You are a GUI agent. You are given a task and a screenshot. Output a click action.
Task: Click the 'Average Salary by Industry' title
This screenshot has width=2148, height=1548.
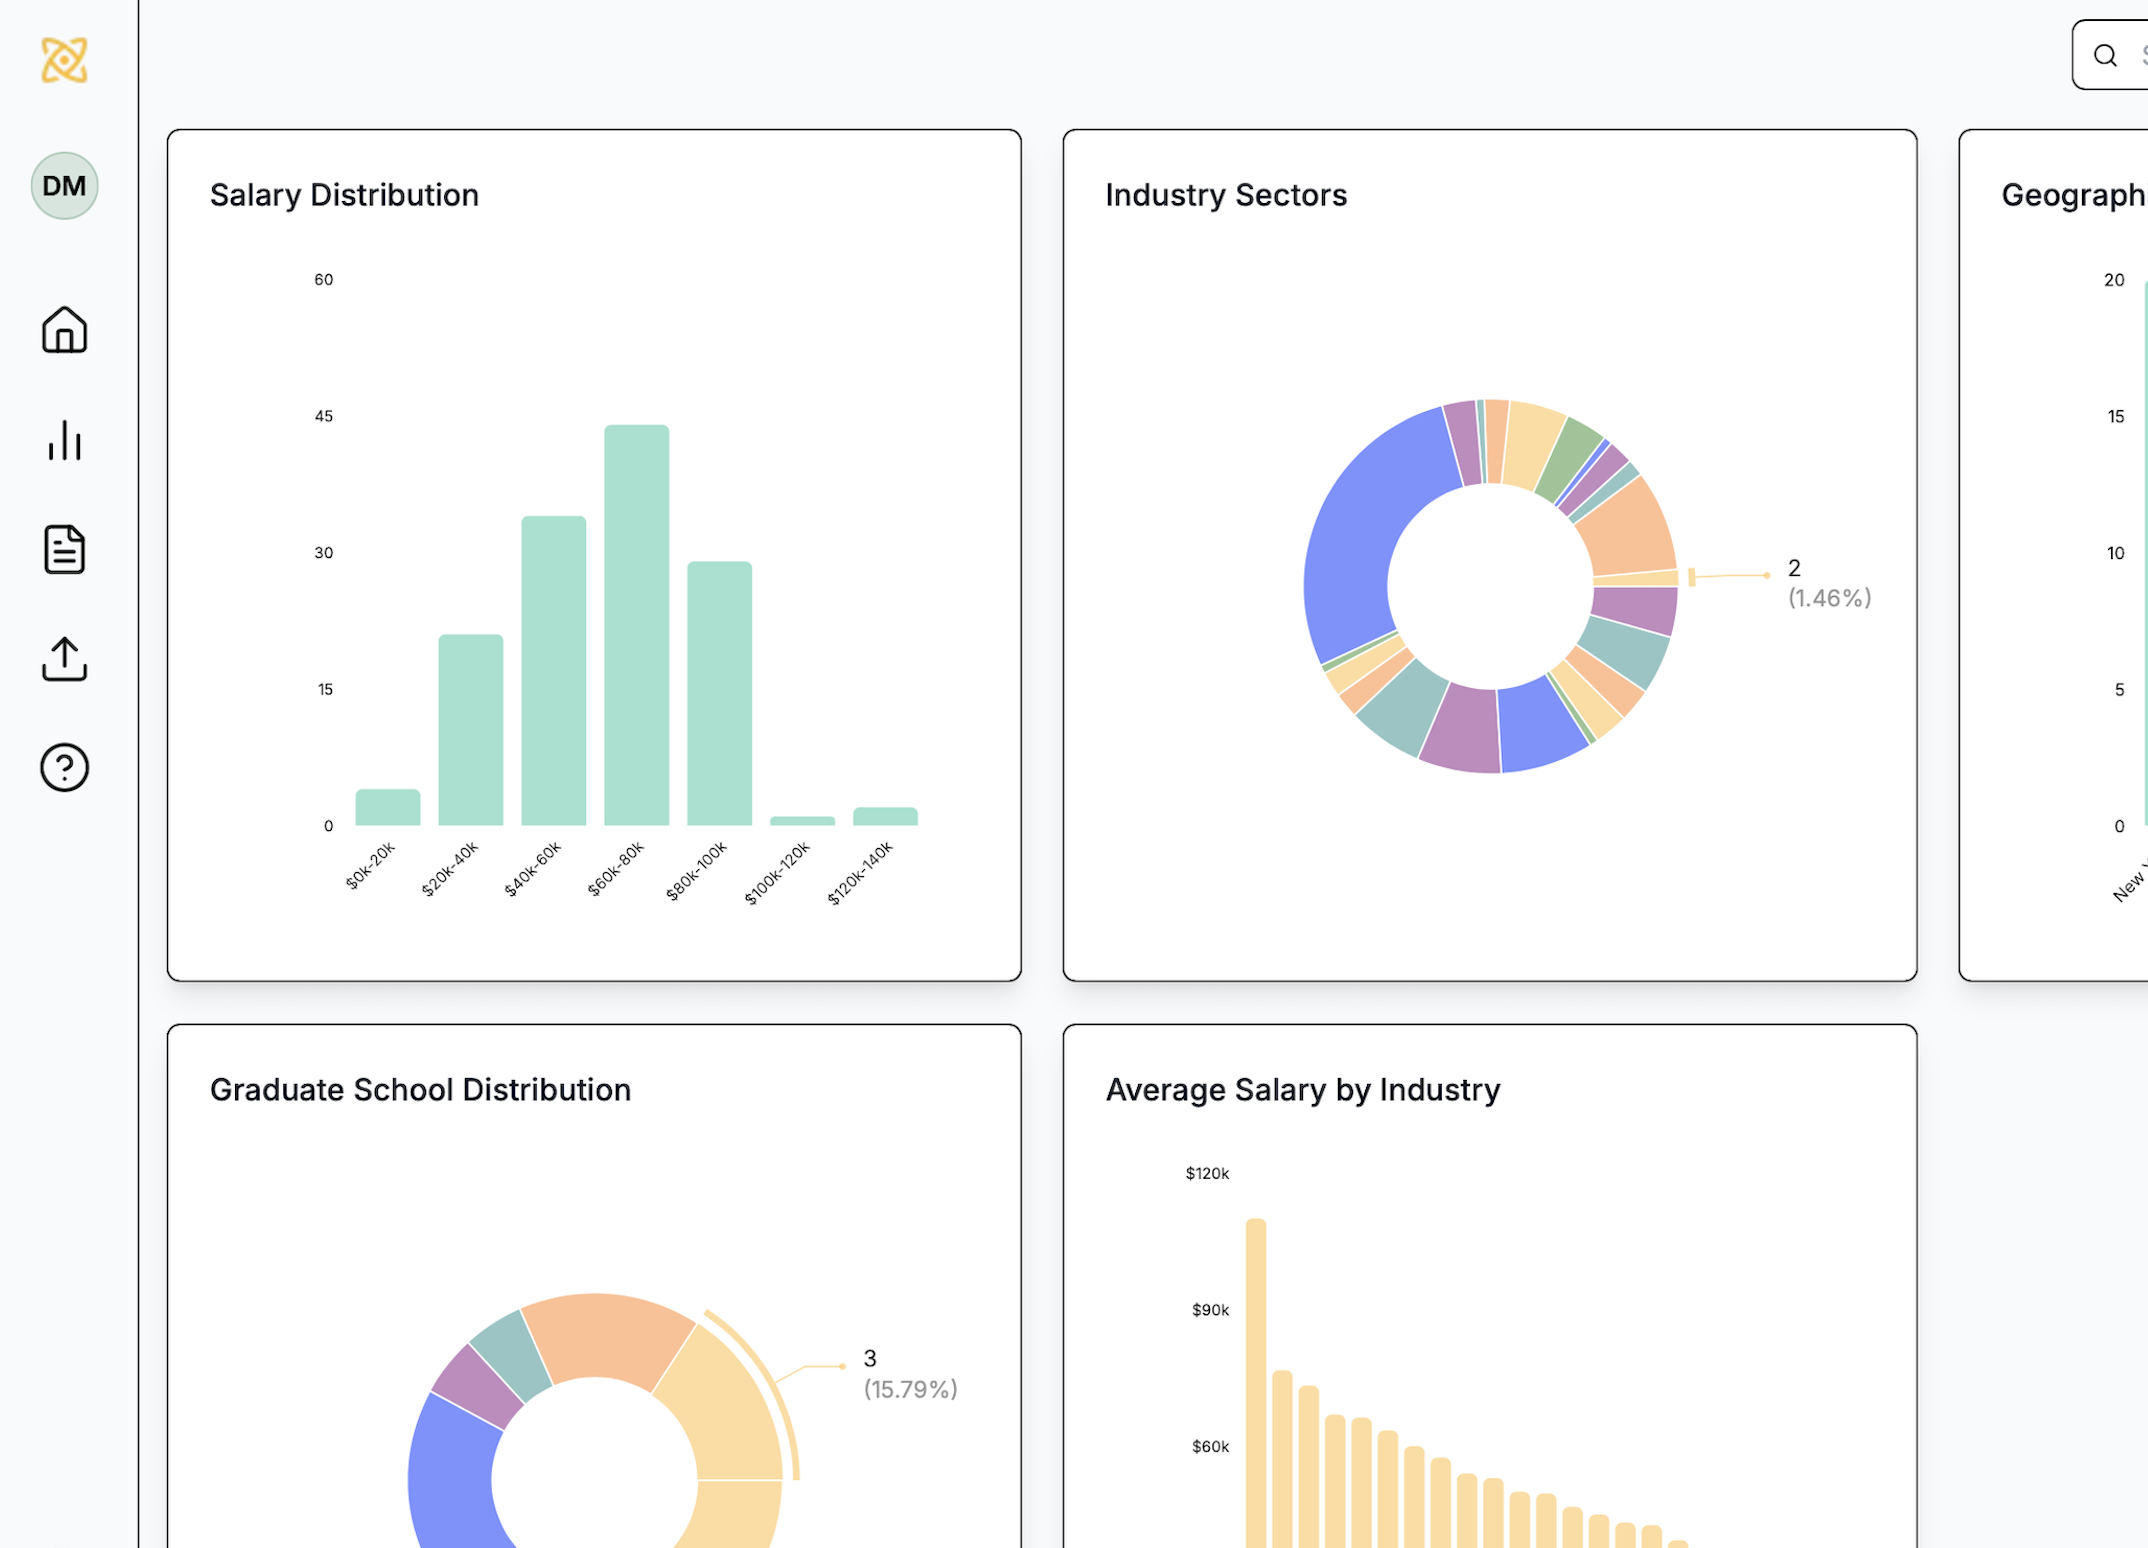pyautogui.click(x=1302, y=1090)
